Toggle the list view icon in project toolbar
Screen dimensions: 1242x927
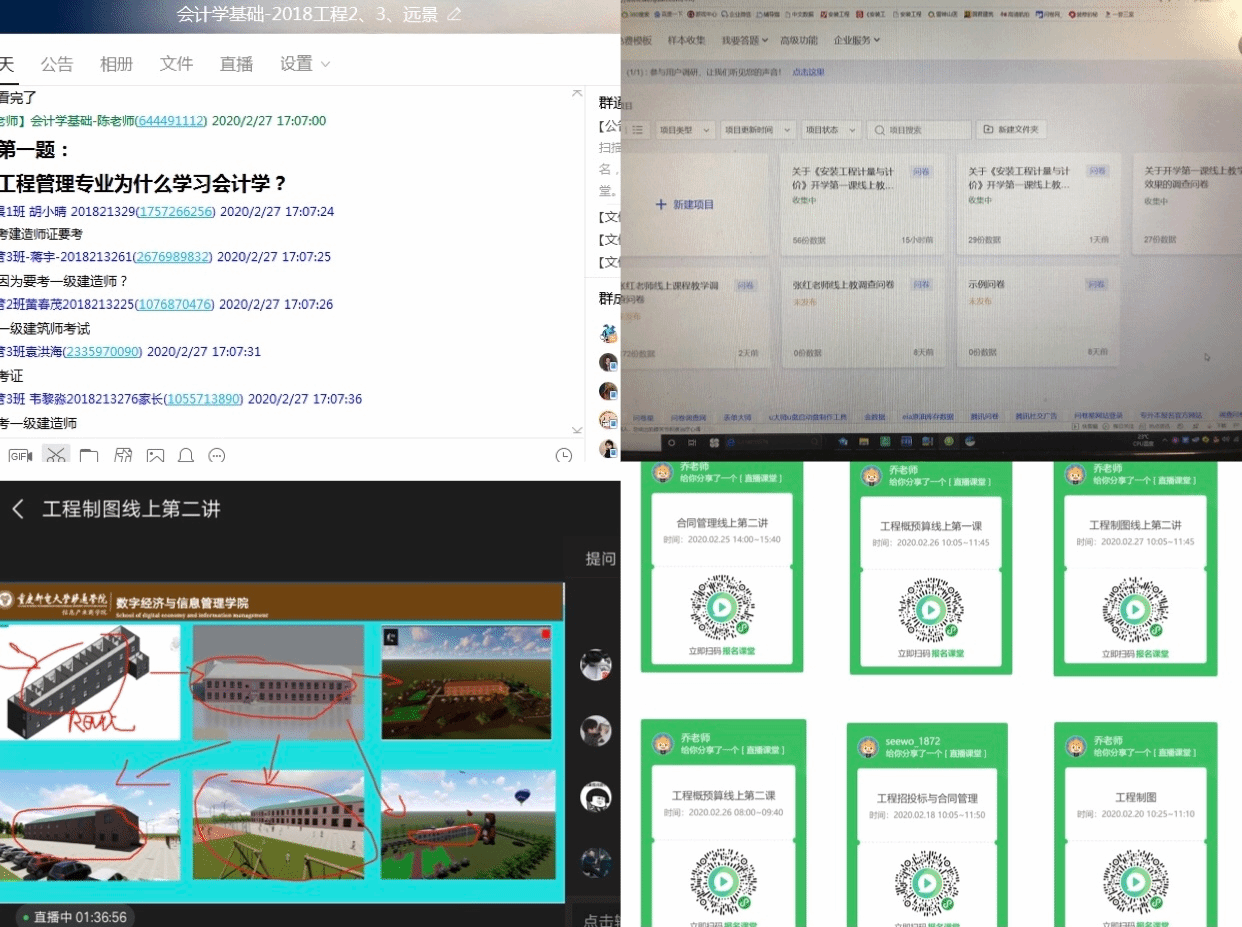(x=638, y=130)
